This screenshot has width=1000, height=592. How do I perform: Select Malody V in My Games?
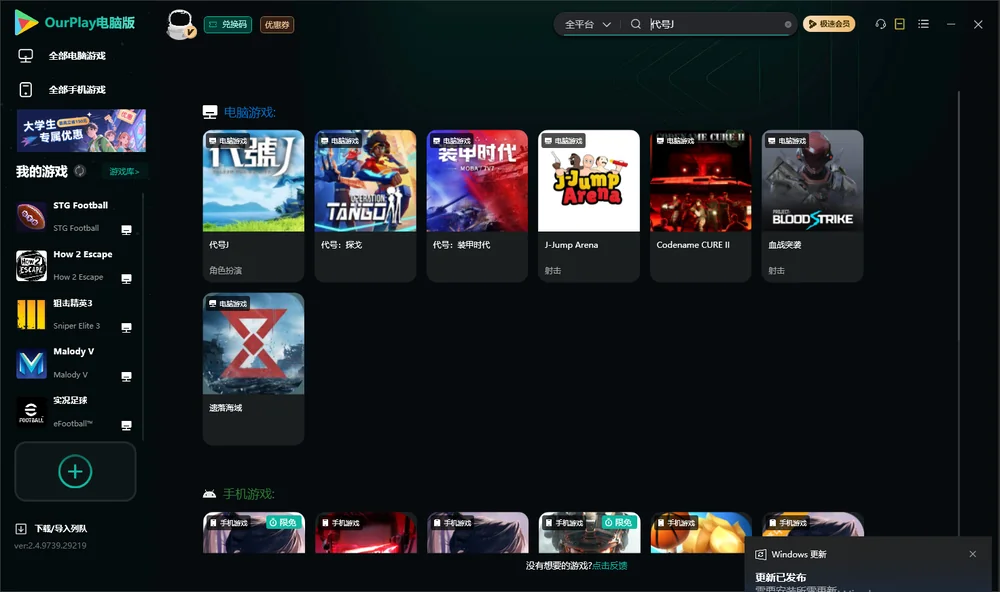[x=75, y=363]
